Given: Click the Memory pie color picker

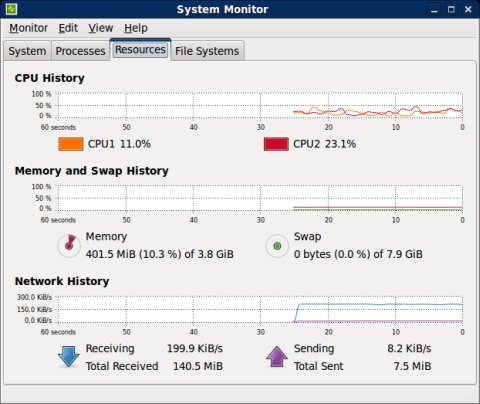Looking at the screenshot, I should [69, 246].
